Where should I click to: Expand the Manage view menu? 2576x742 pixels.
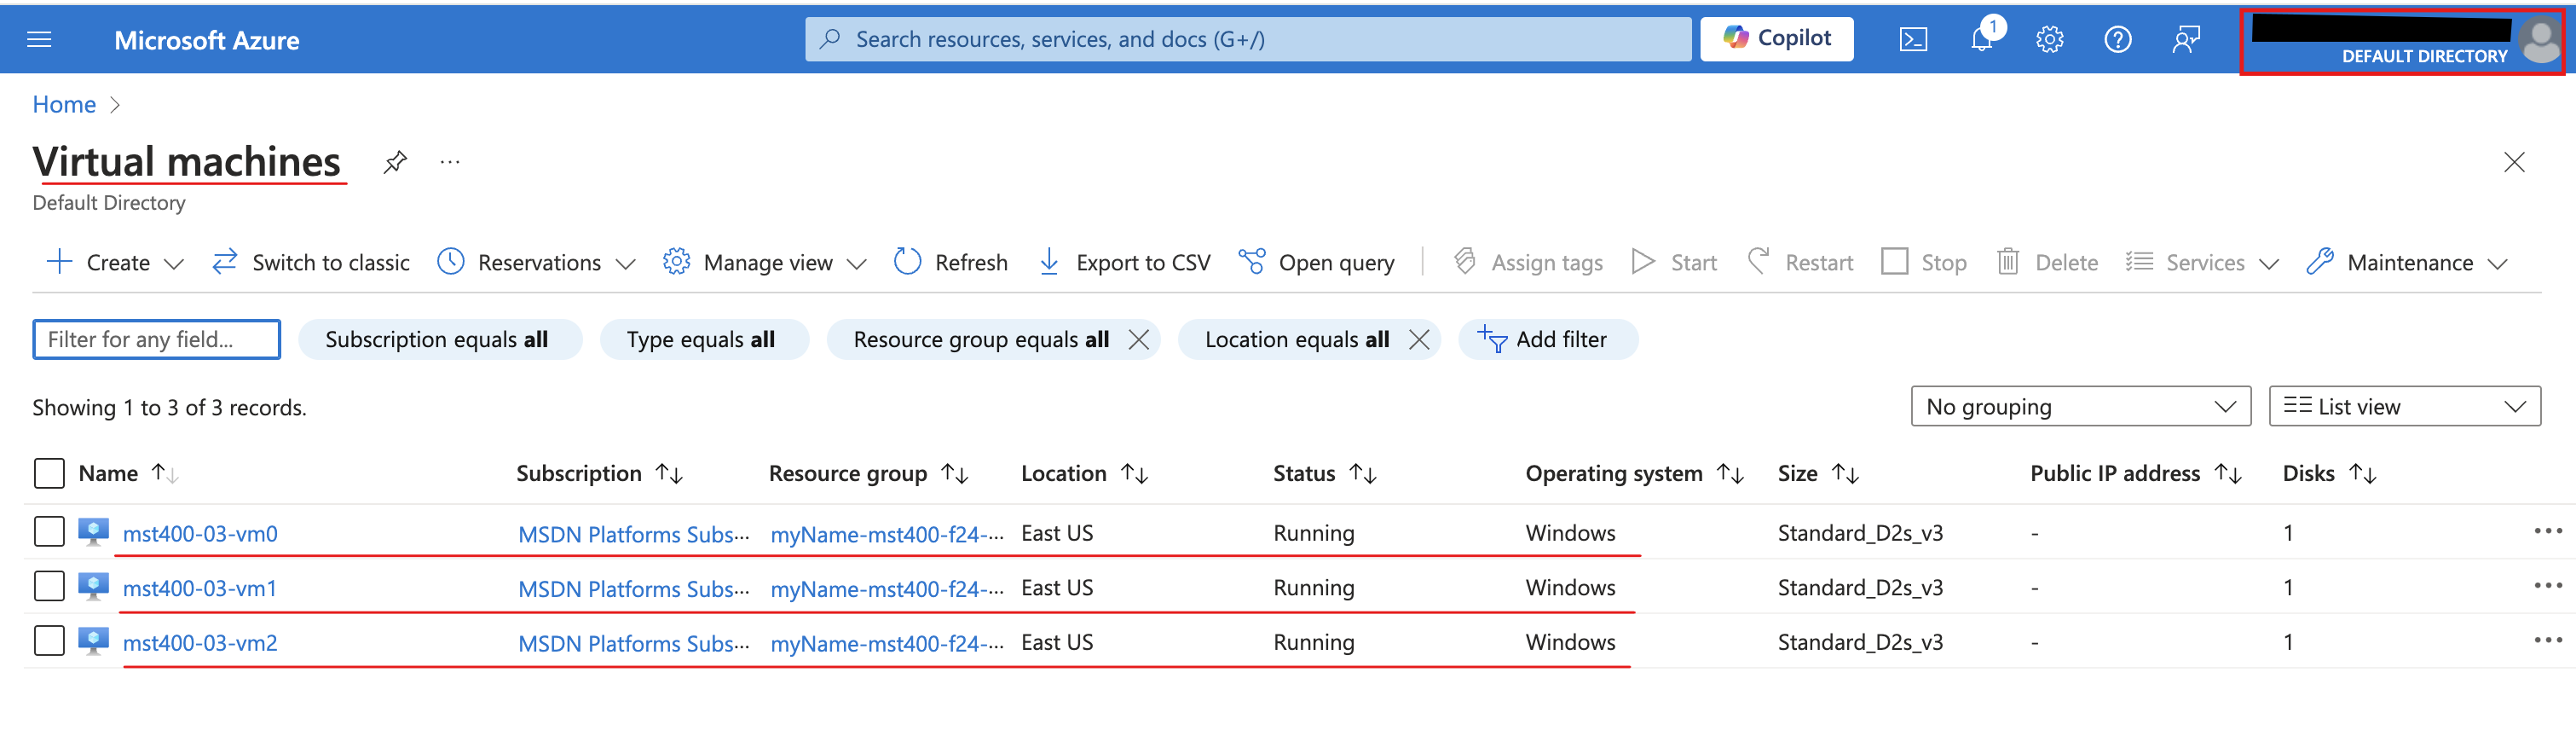pos(764,262)
